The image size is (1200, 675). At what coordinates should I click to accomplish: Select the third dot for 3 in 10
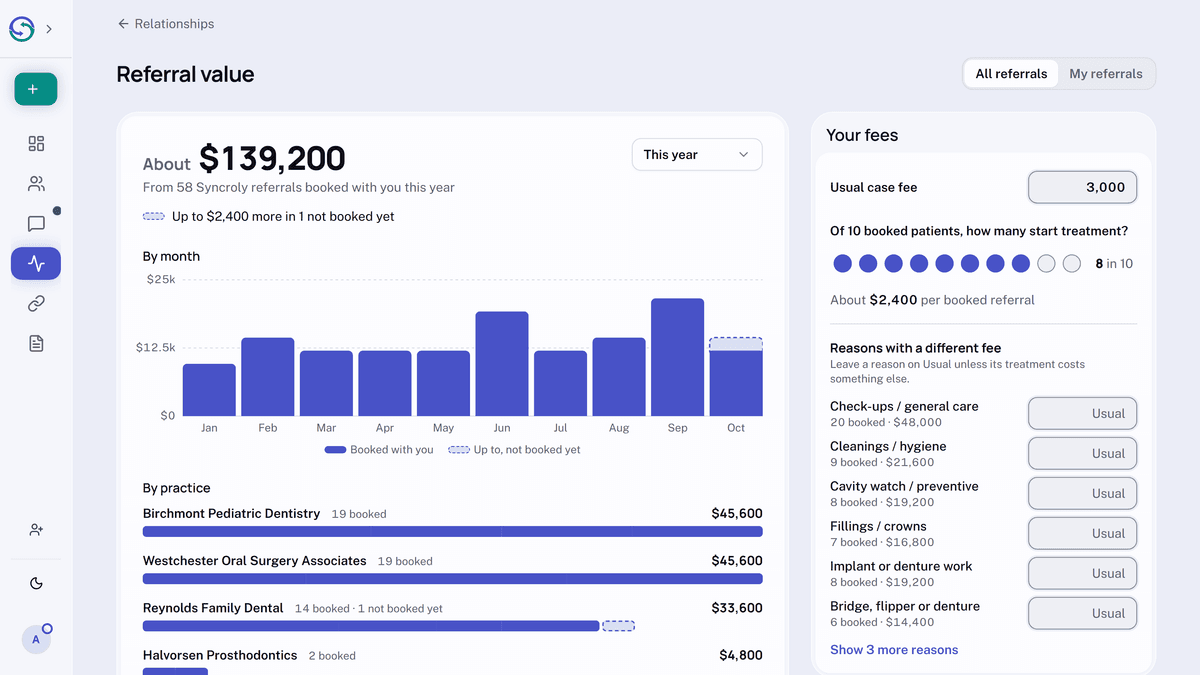(894, 264)
